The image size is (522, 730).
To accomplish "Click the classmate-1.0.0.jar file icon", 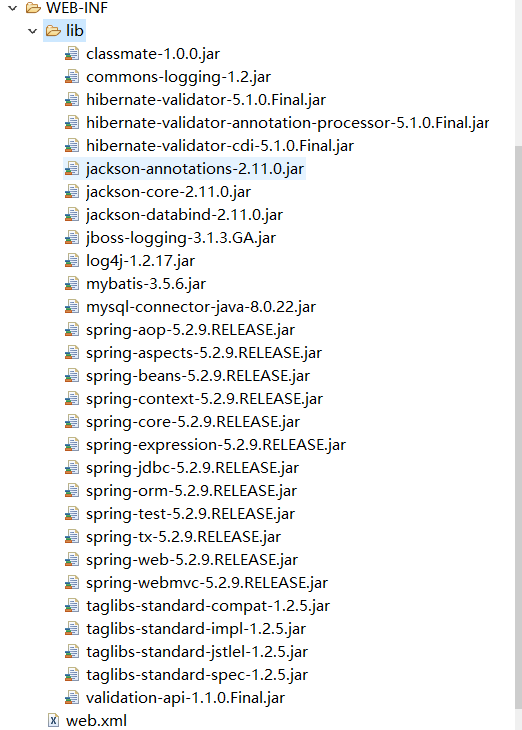I will 72,54.
